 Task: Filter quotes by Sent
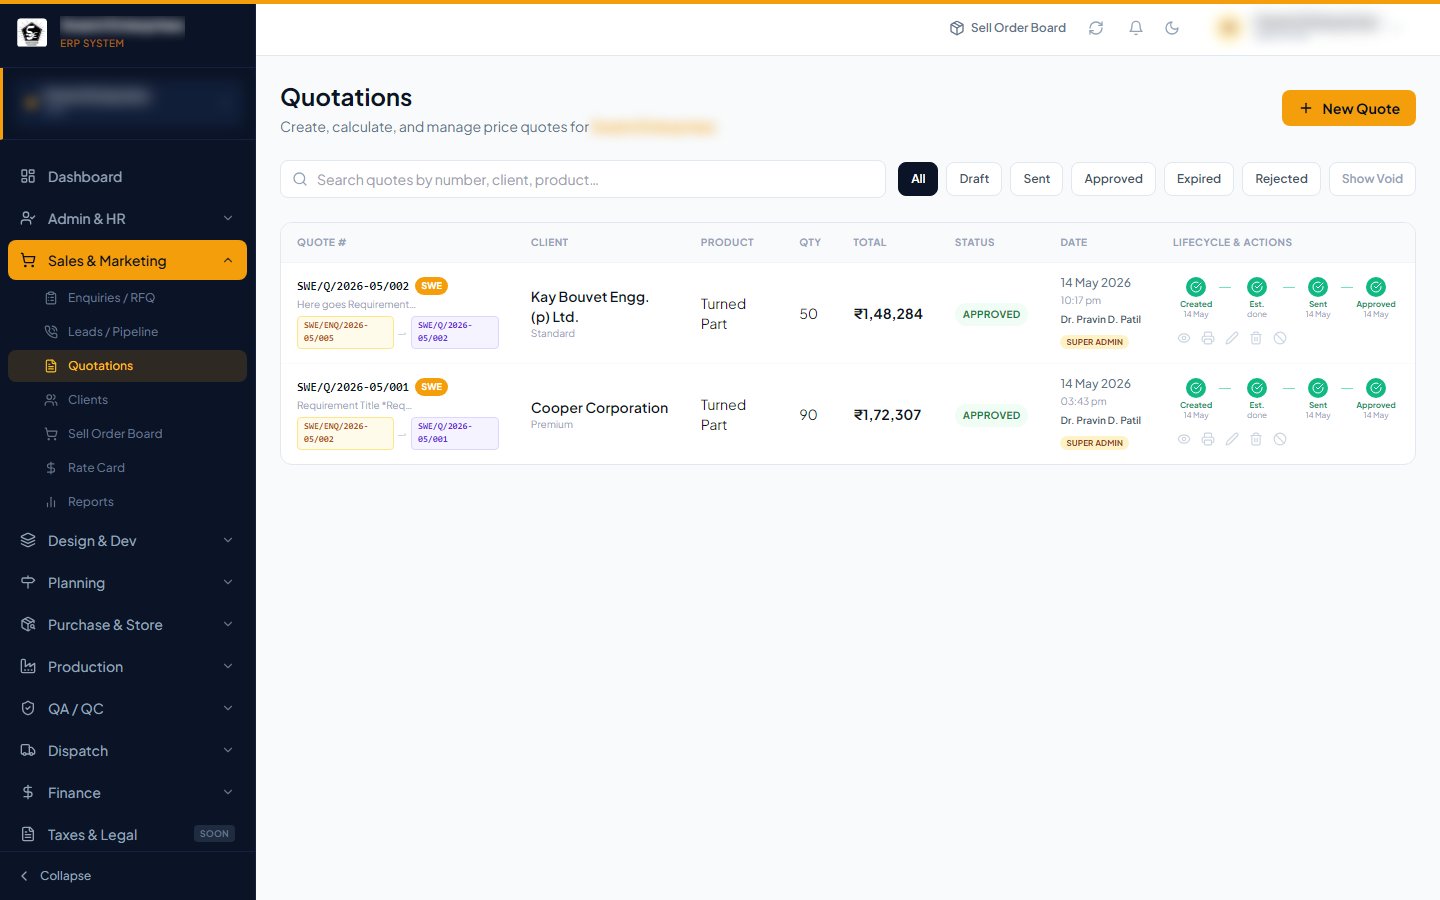tap(1037, 179)
